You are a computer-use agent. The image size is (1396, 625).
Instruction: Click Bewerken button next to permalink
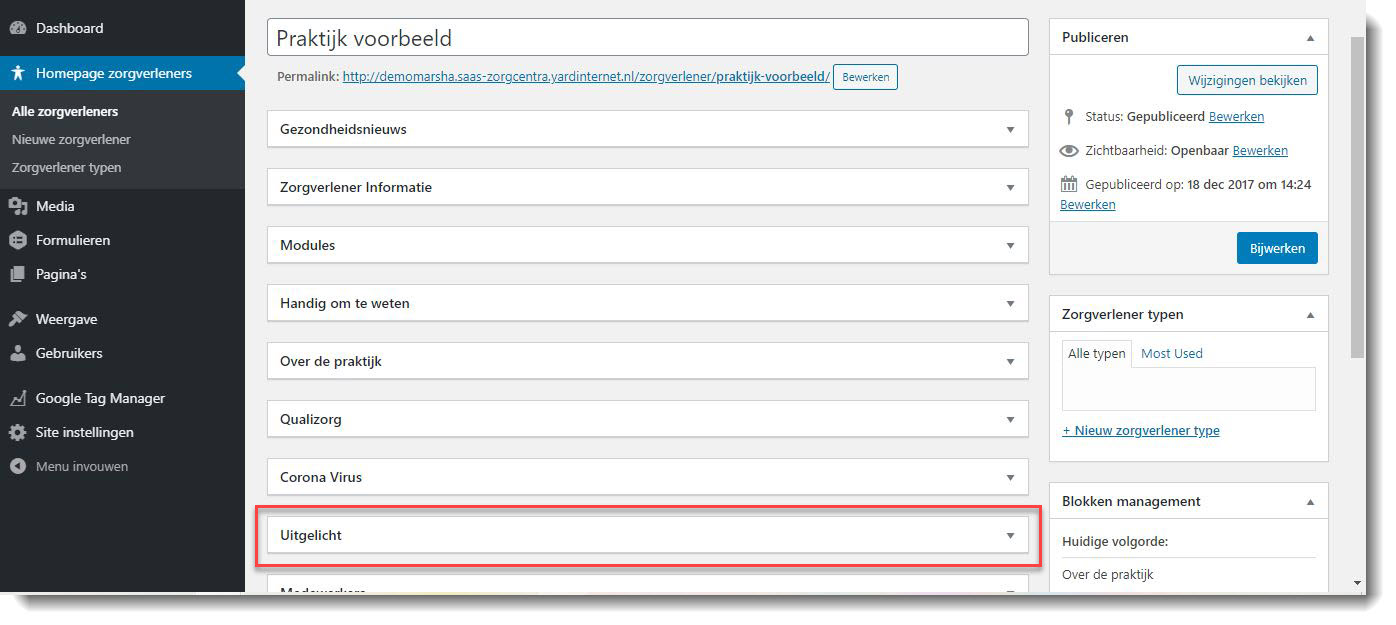tap(865, 77)
